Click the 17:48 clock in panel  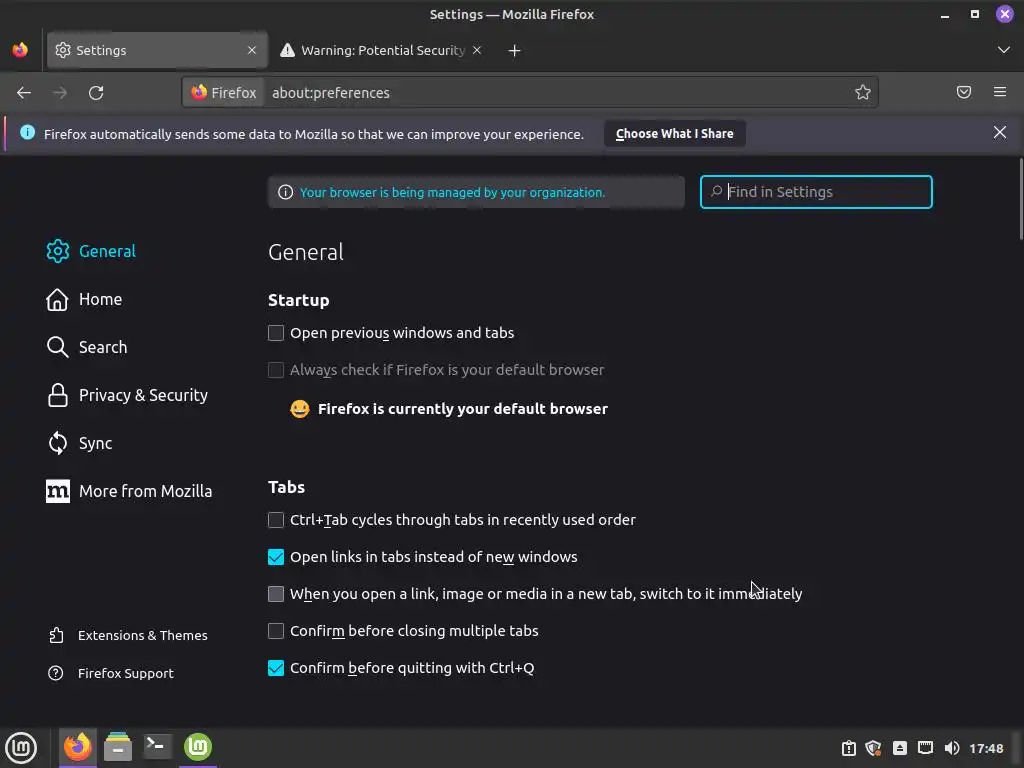click(985, 748)
